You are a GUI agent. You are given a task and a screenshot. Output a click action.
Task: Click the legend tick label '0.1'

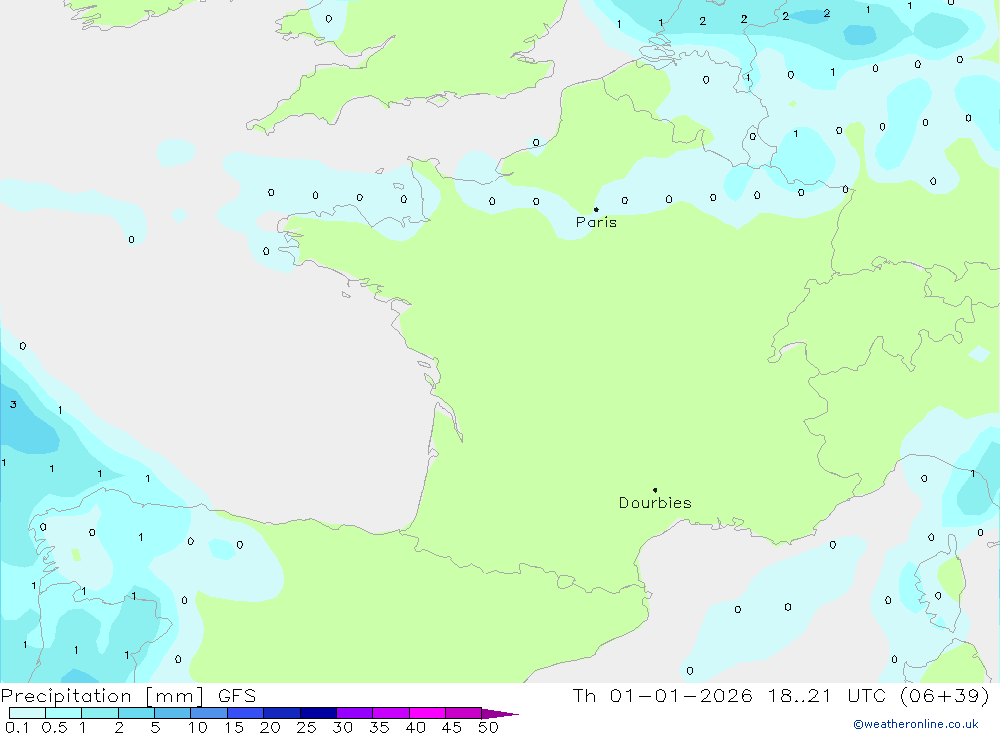[17, 727]
